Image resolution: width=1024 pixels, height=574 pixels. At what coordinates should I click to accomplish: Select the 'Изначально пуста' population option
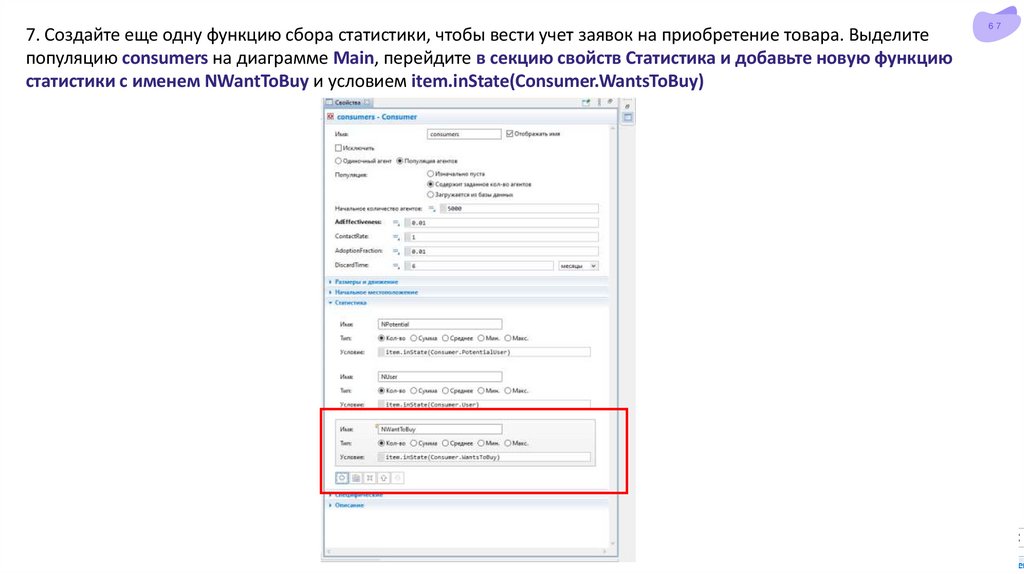click(430, 174)
